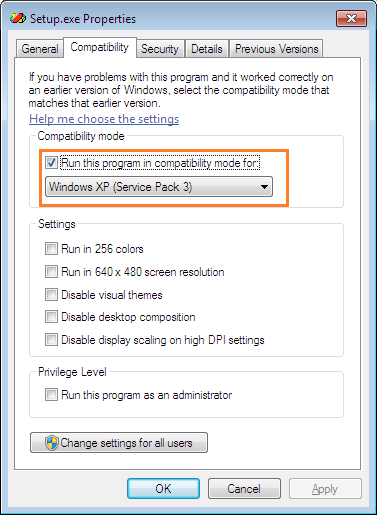Viewport: 377px width, 515px height.
Task: Select the Previous Versions tab
Action: coord(276,49)
